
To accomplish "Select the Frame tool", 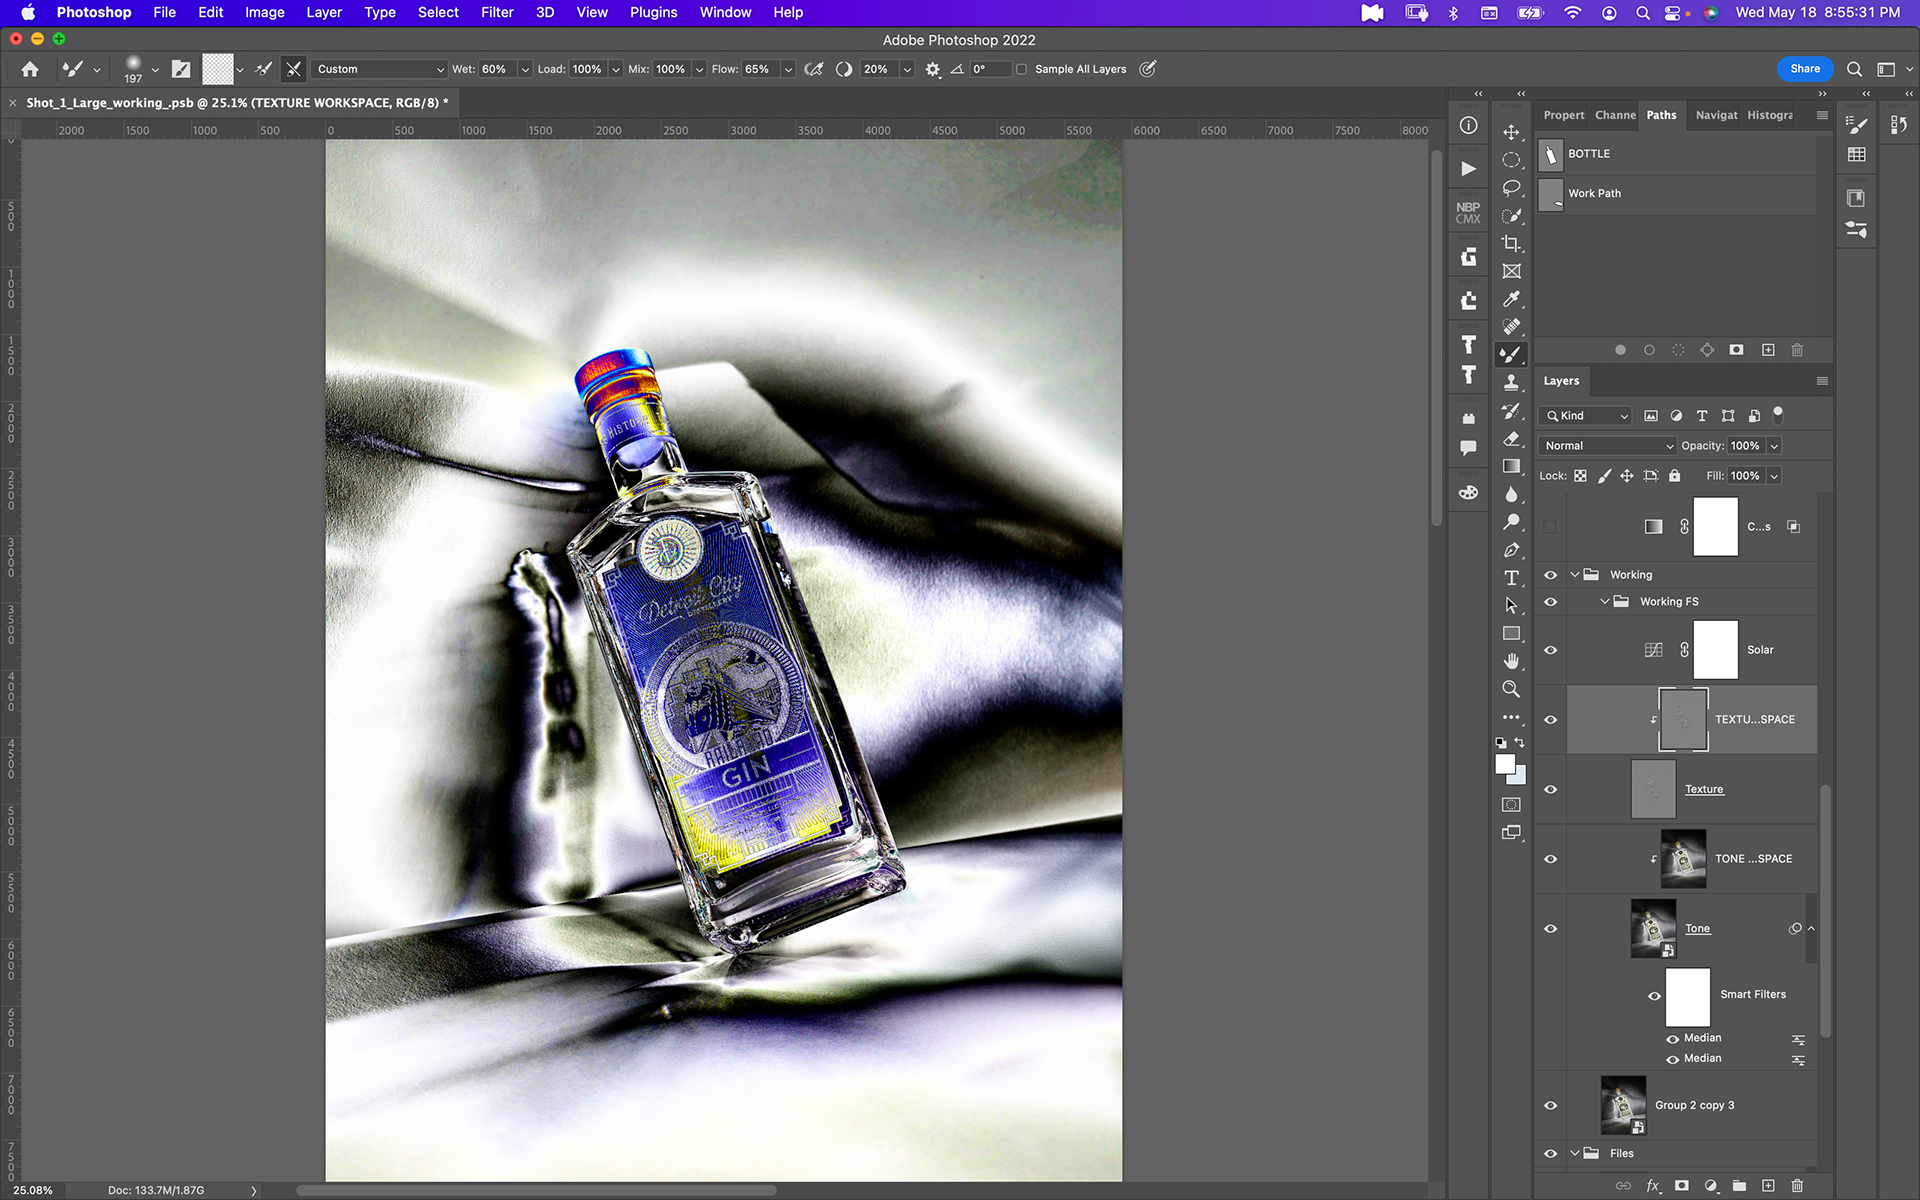I will click(x=1511, y=271).
